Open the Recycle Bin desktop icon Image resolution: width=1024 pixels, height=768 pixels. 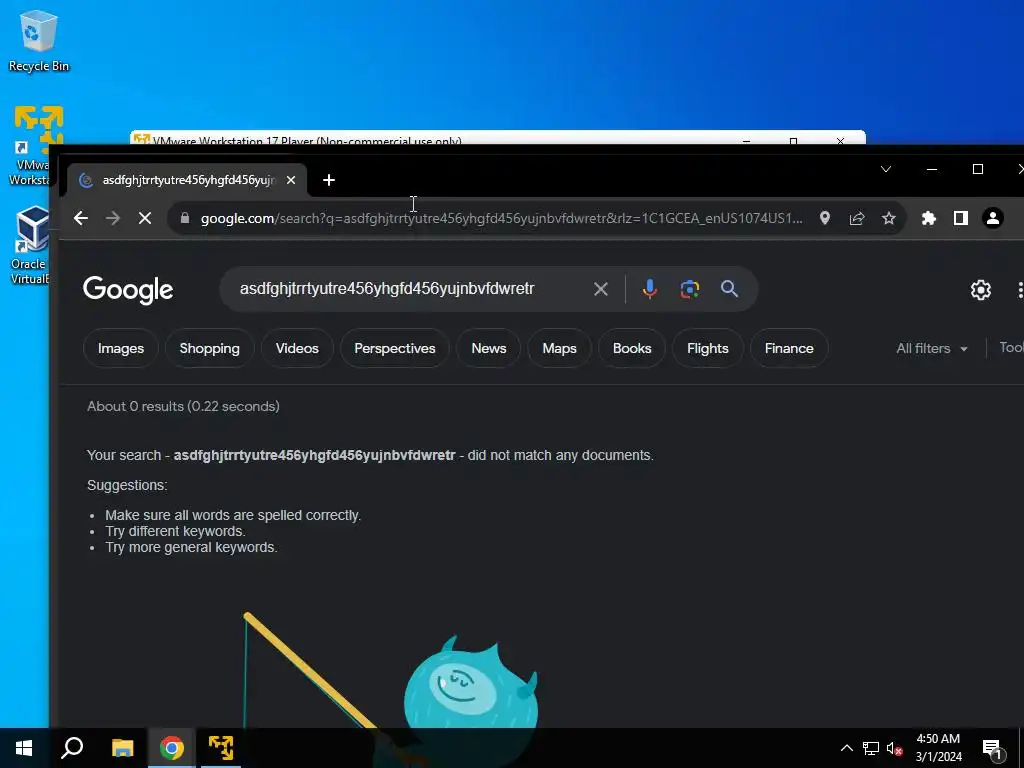(x=39, y=40)
